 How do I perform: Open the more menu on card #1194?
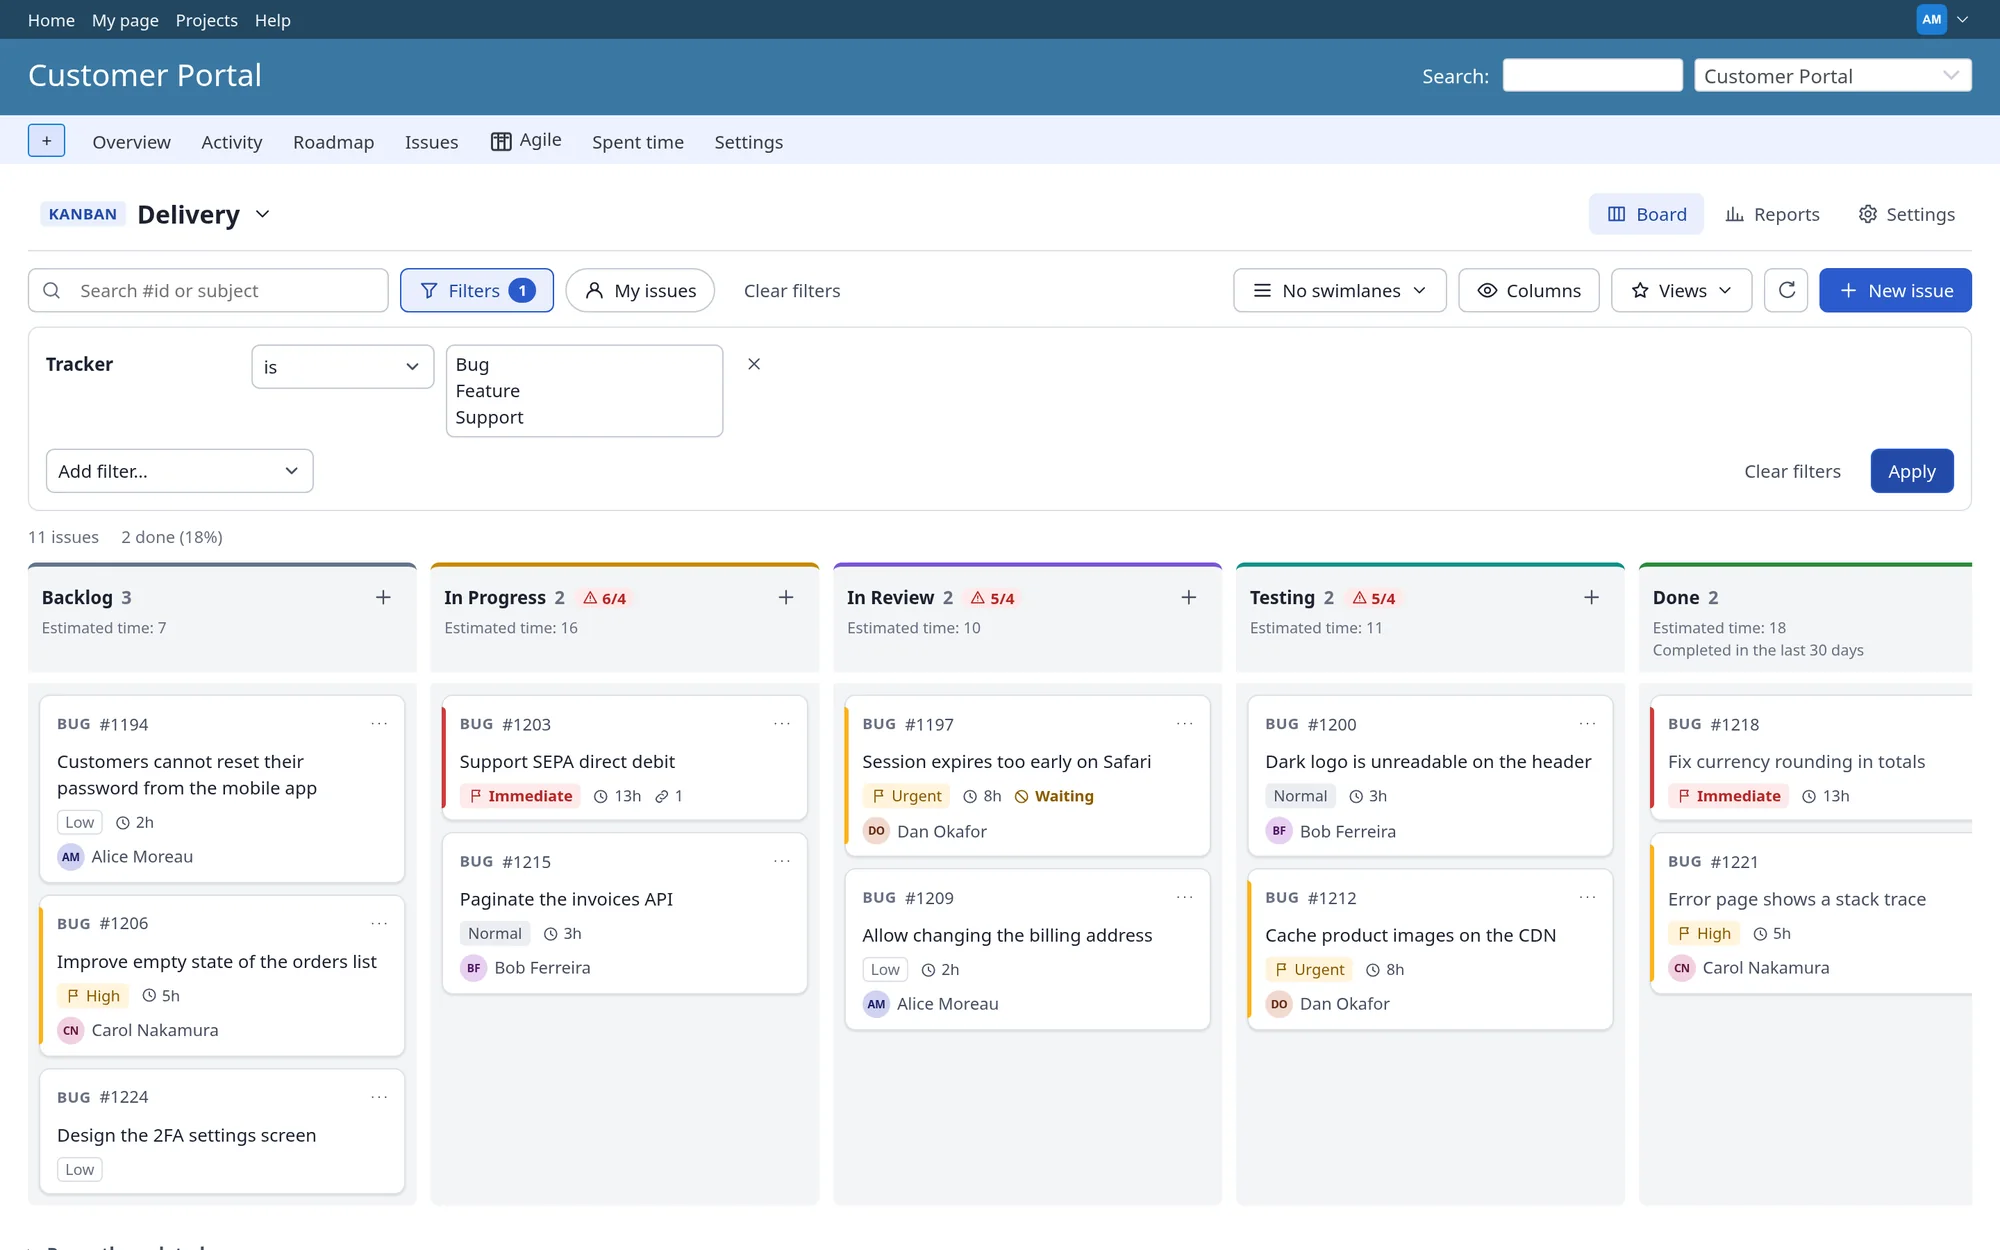(379, 723)
